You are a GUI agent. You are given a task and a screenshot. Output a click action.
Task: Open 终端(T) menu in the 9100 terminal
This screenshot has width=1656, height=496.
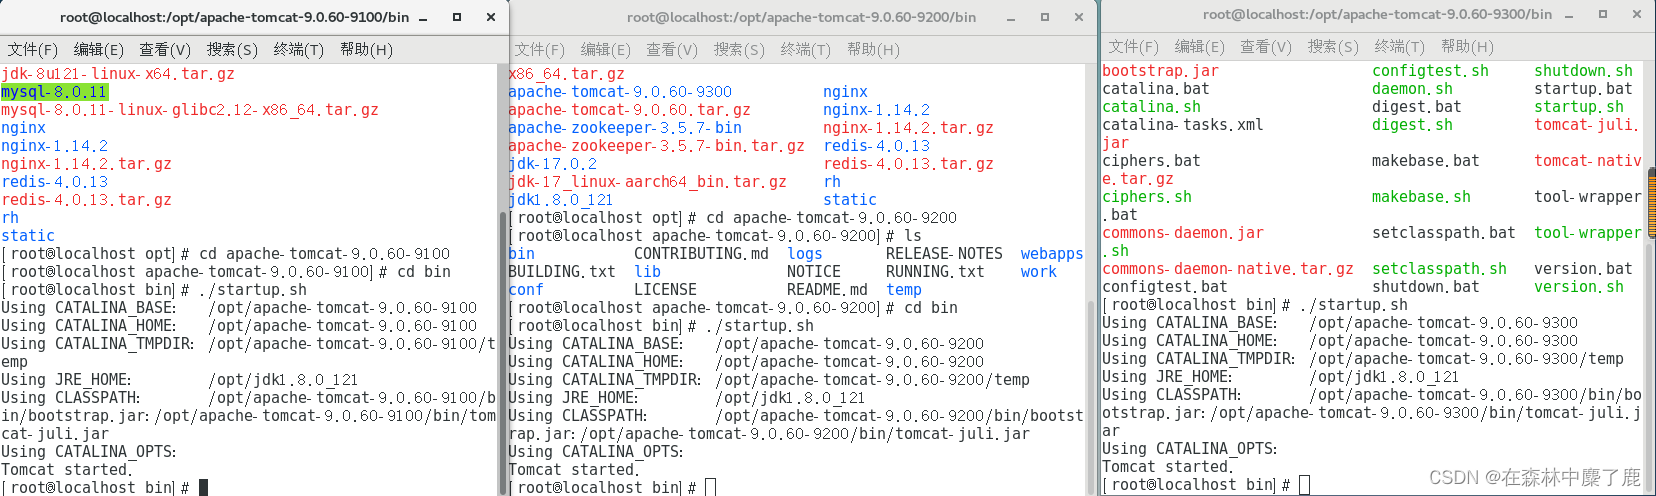click(299, 49)
